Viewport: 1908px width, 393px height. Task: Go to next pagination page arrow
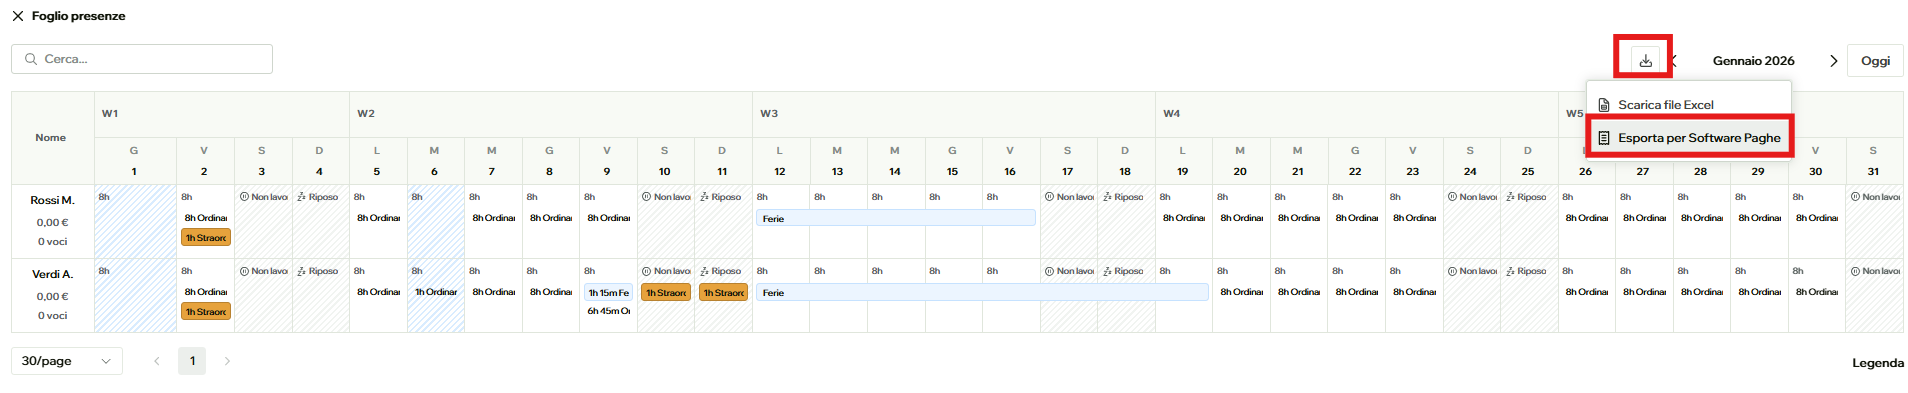[x=227, y=361]
